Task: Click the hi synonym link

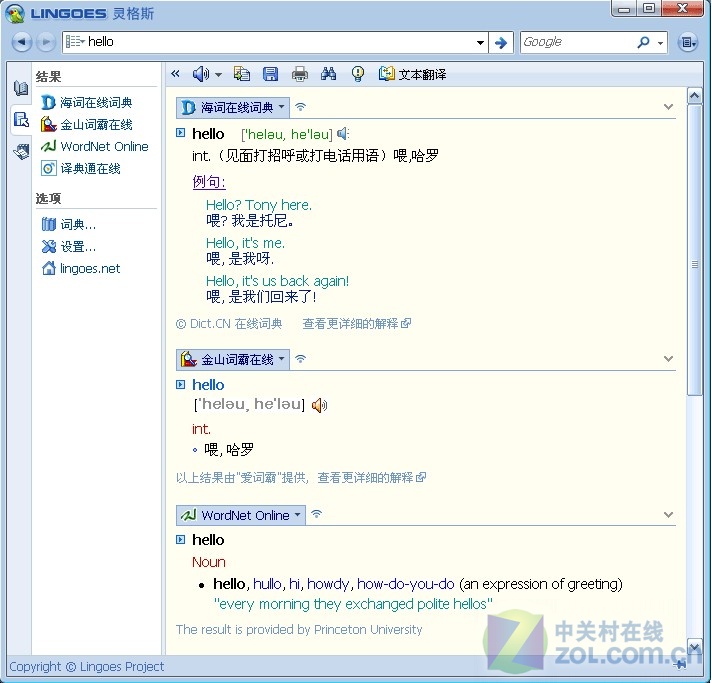Action: point(294,584)
